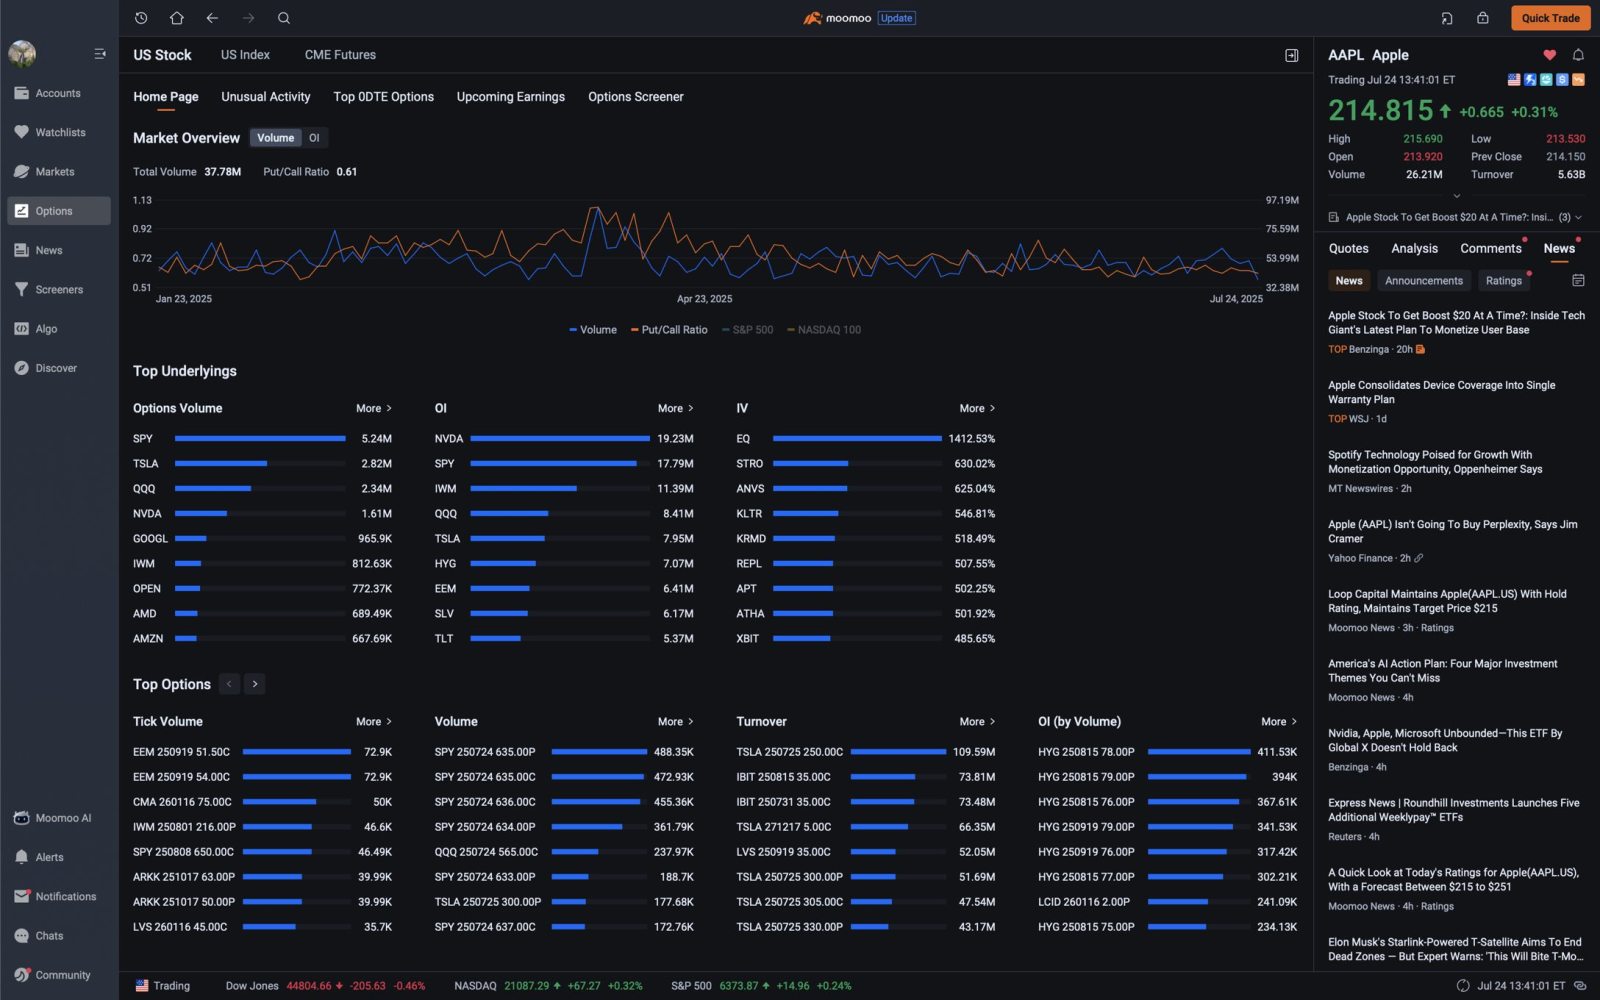Click the chain link icon in status bar

tap(1580, 986)
